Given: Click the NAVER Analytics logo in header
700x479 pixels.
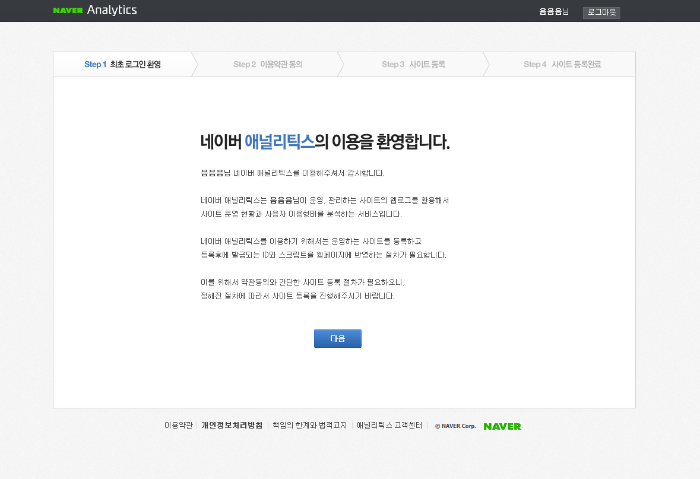Looking at the screenshot, I should click(x=95, y=10).
